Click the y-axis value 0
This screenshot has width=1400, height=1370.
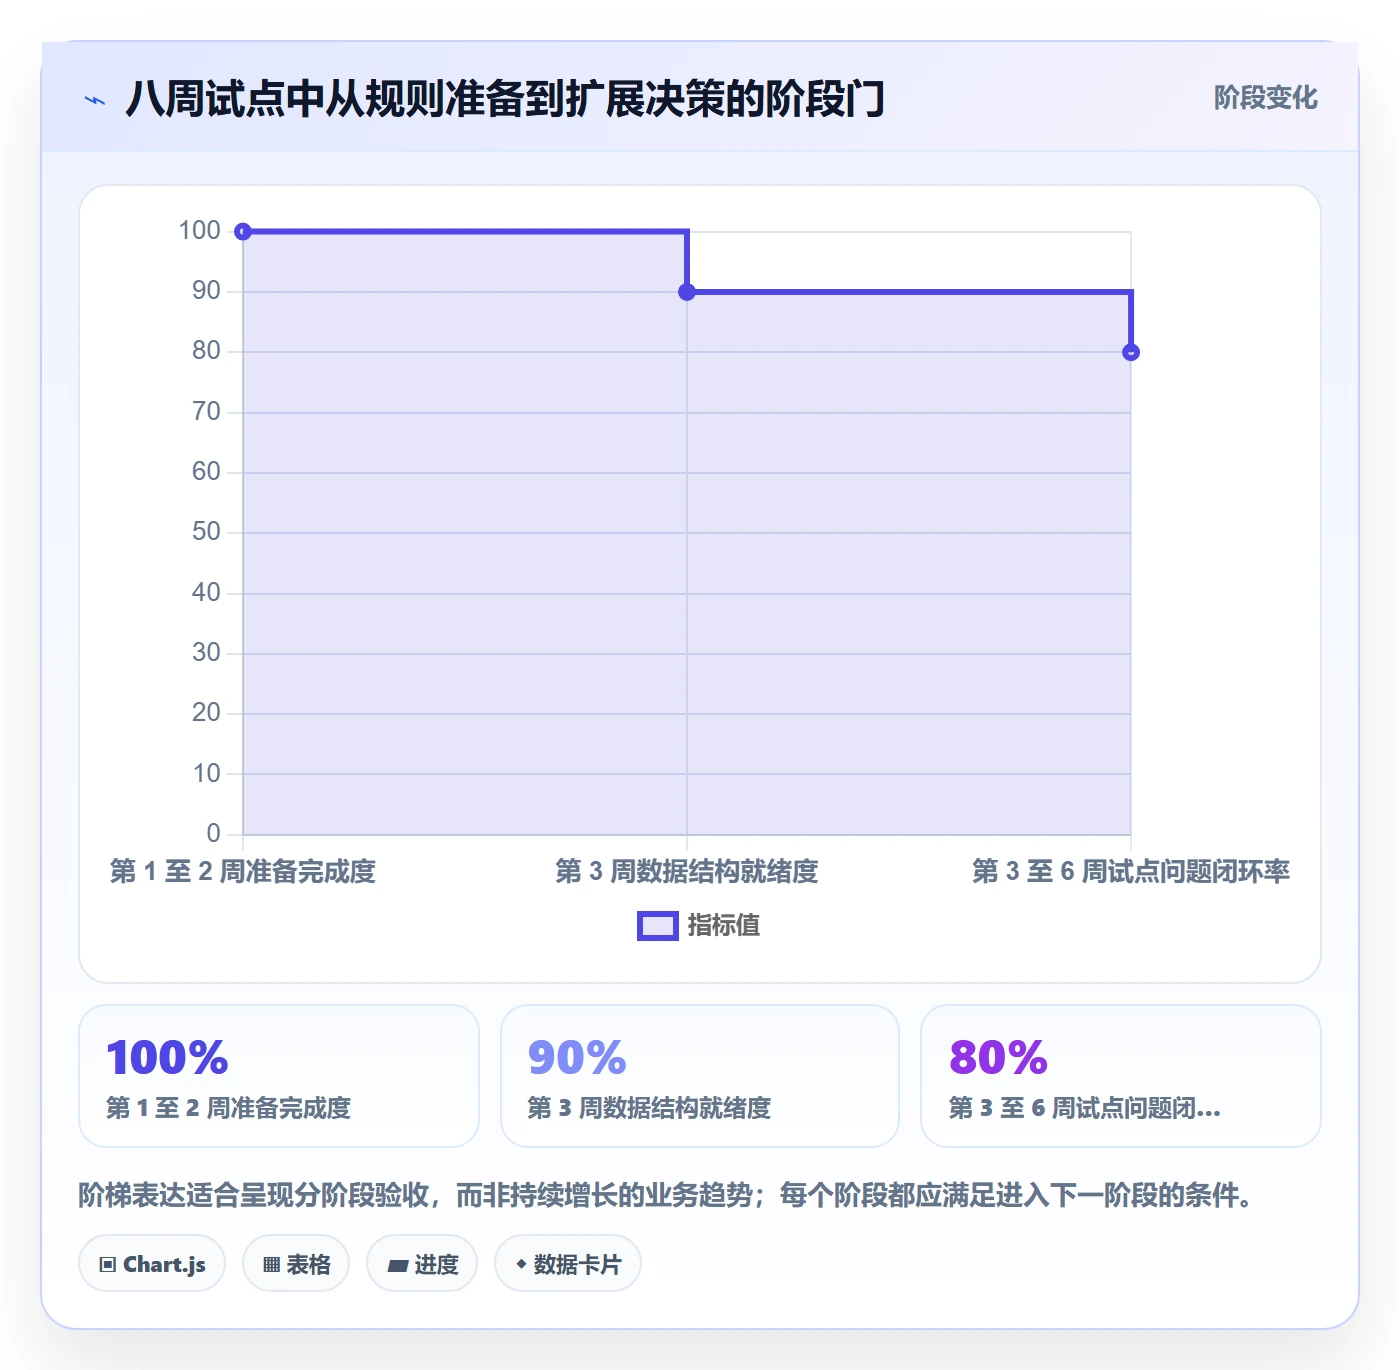point(213,833)
